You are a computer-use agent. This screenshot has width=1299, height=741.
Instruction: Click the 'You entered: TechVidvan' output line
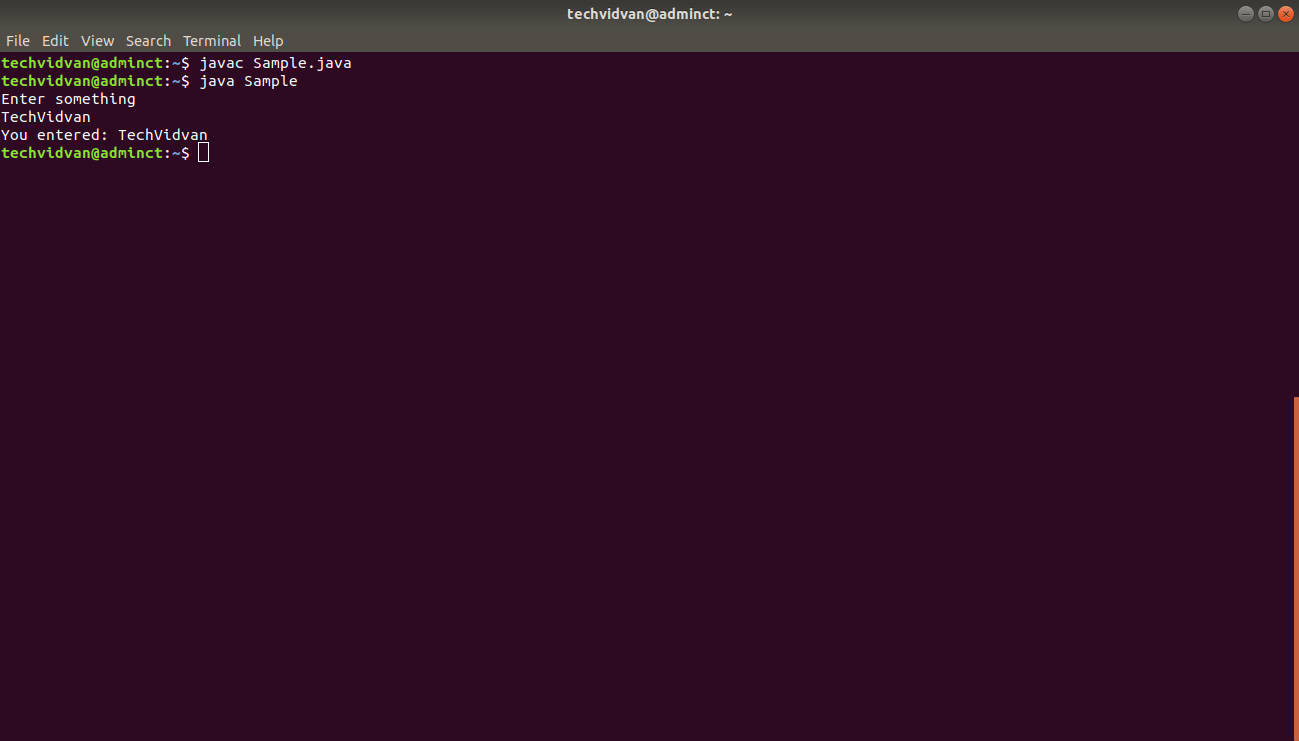104,135
